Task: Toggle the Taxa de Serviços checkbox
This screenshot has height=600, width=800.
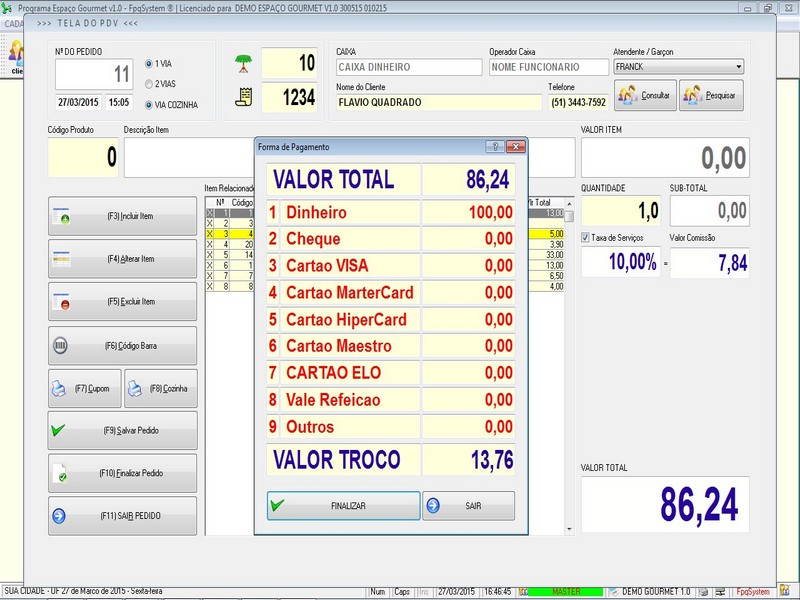Action: pos(585,238)
